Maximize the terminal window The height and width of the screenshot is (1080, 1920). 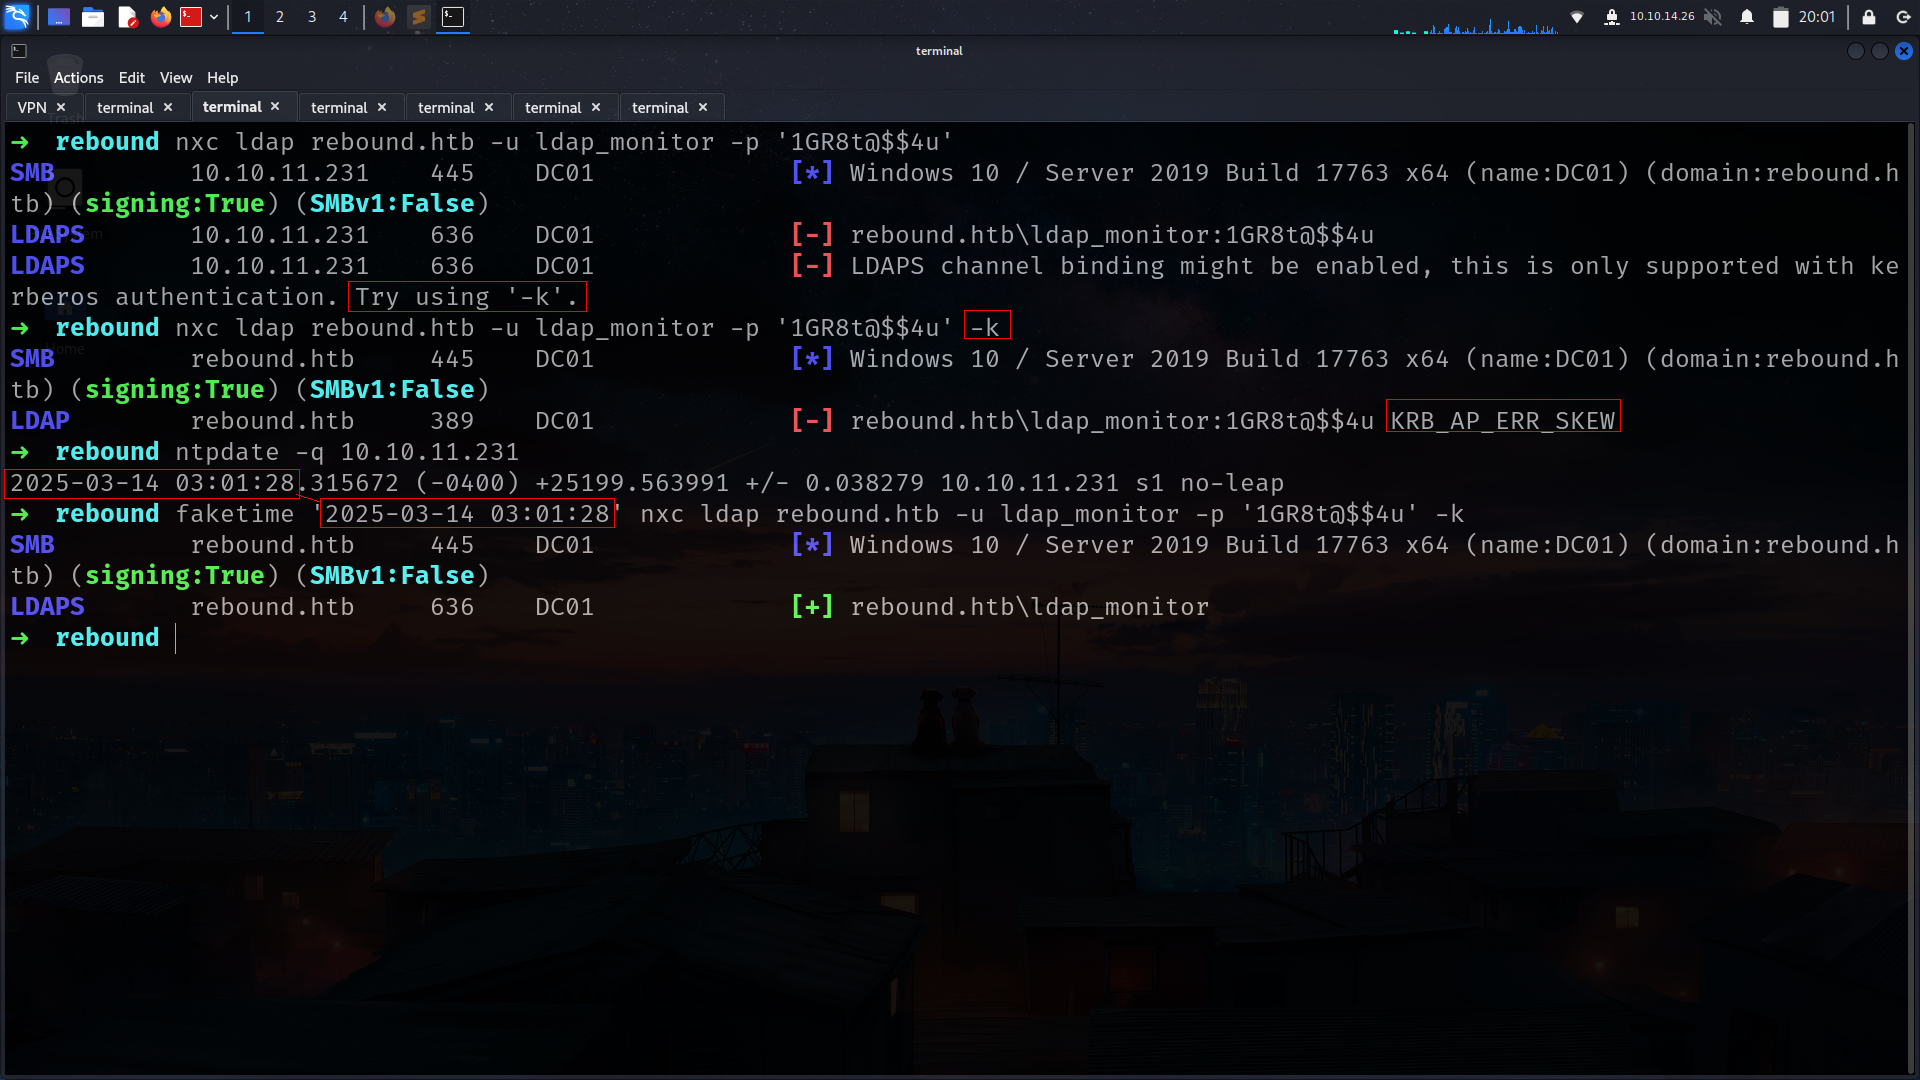point(1880,51)
